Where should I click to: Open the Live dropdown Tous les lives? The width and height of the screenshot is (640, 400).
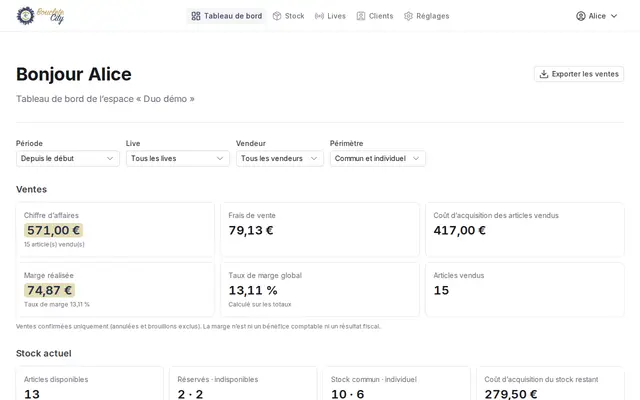(178, 158)
